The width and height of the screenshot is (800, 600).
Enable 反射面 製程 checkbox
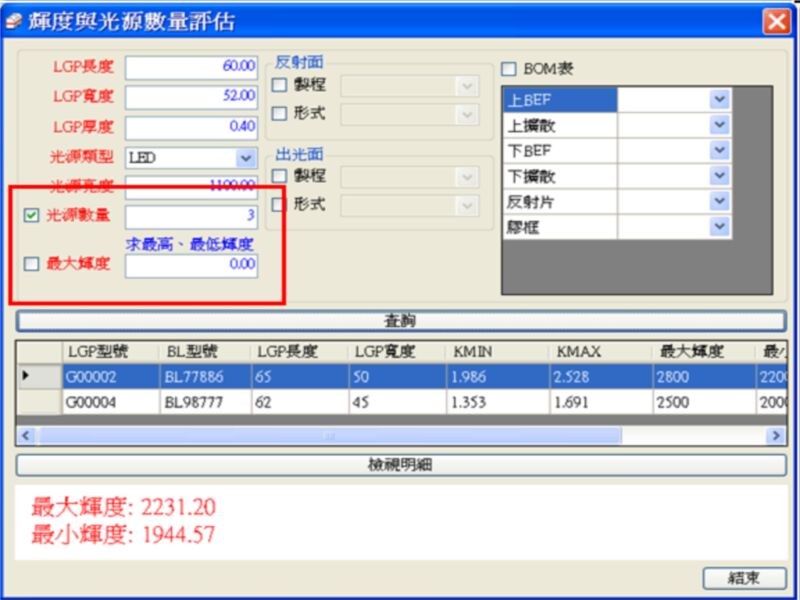tap(280, 86)
